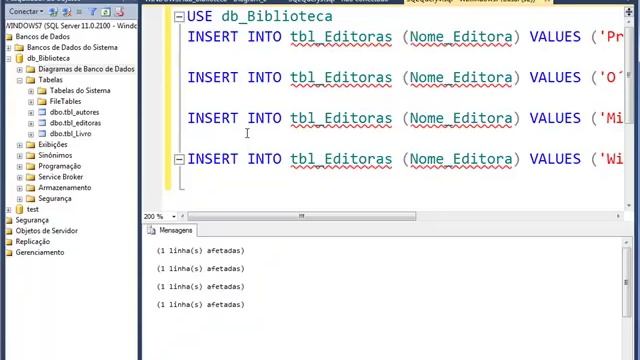The image size is (640, 360).
Task: Click the Service Broker folder icon
Action: 31,177
